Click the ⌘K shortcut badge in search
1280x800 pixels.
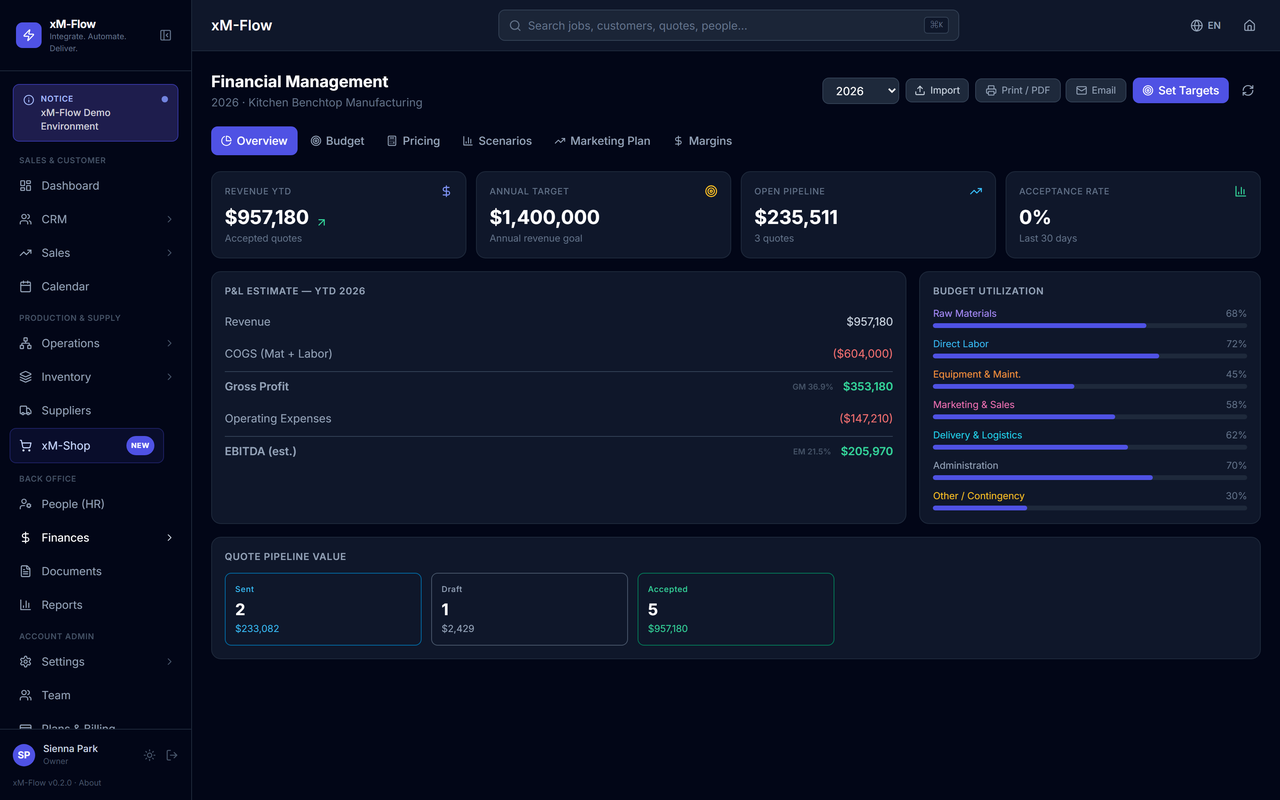coord(936,26)
